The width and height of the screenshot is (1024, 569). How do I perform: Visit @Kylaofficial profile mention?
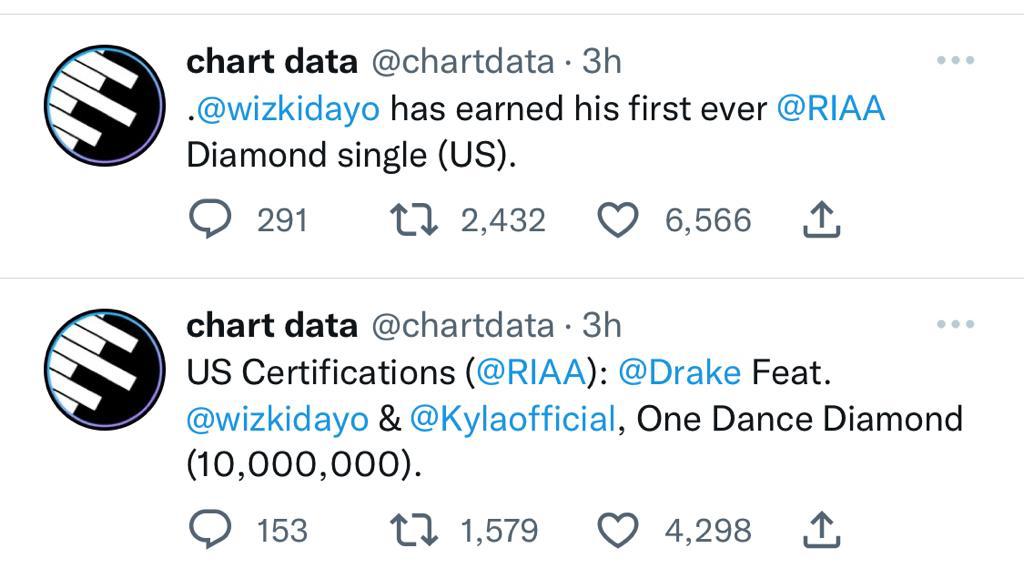coord(513,419)
